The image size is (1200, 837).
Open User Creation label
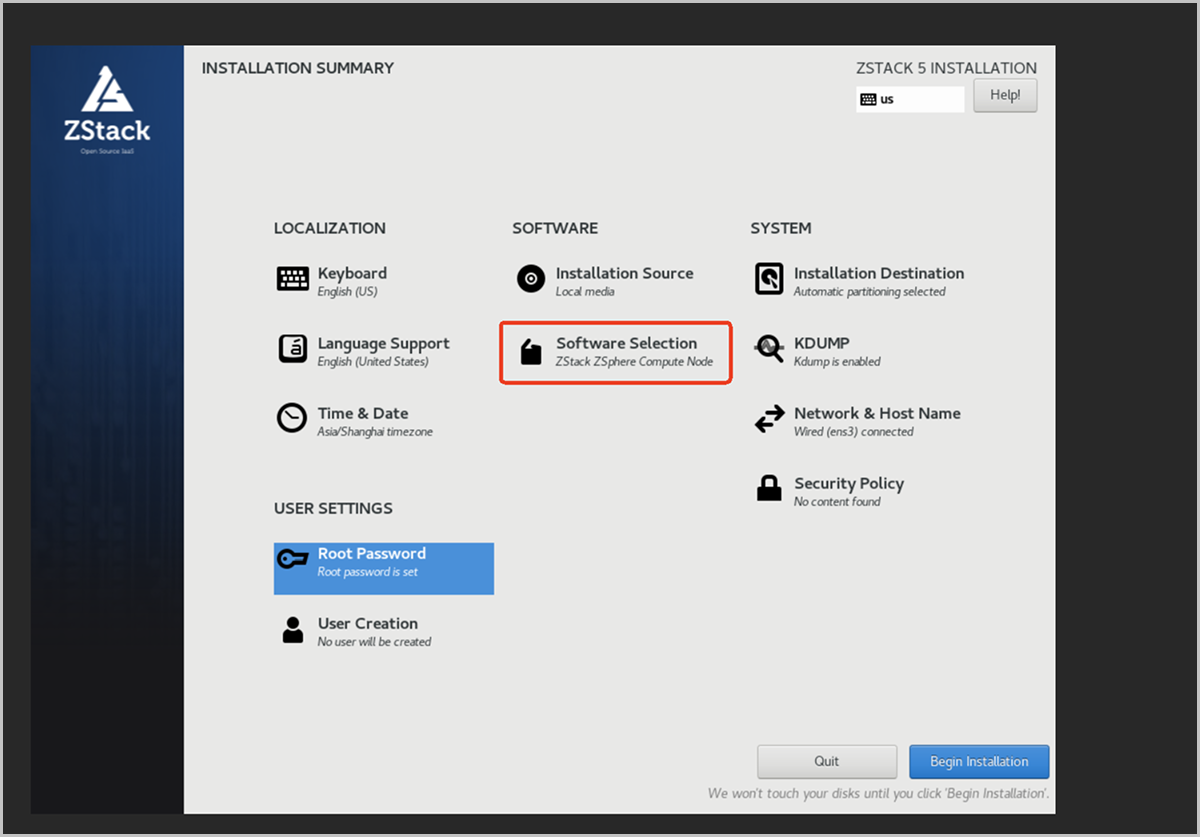(x=368, y=623)
